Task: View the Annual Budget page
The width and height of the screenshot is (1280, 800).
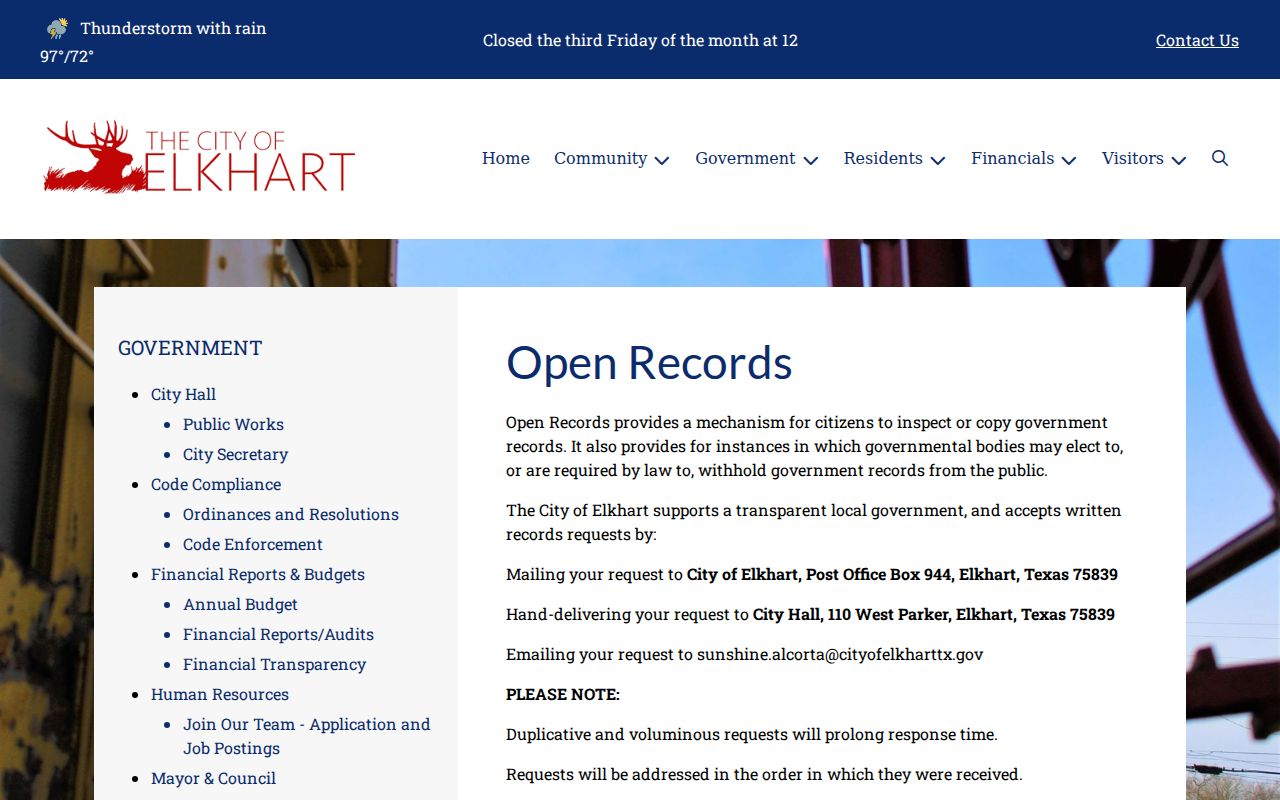Action: pyautogui.click(x=240, y=604)
